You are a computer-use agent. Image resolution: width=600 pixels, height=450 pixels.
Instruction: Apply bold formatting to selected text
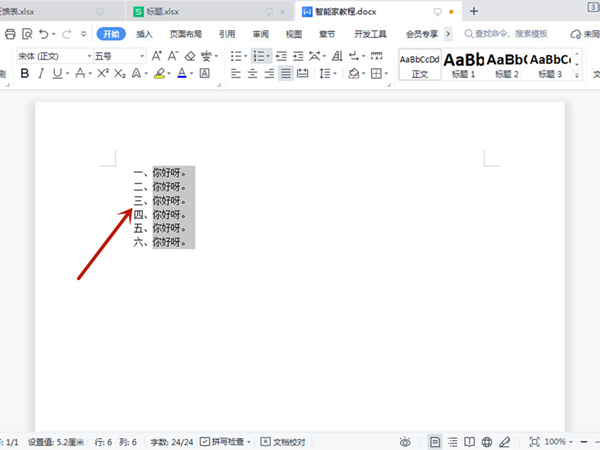25,74
